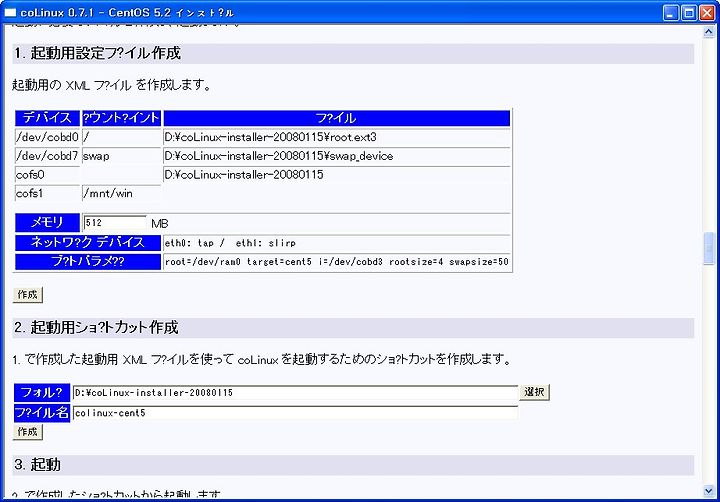The image size is (720, 502).
Task: Click the scrollbar up arrow
Action: [x=709, y=31]
